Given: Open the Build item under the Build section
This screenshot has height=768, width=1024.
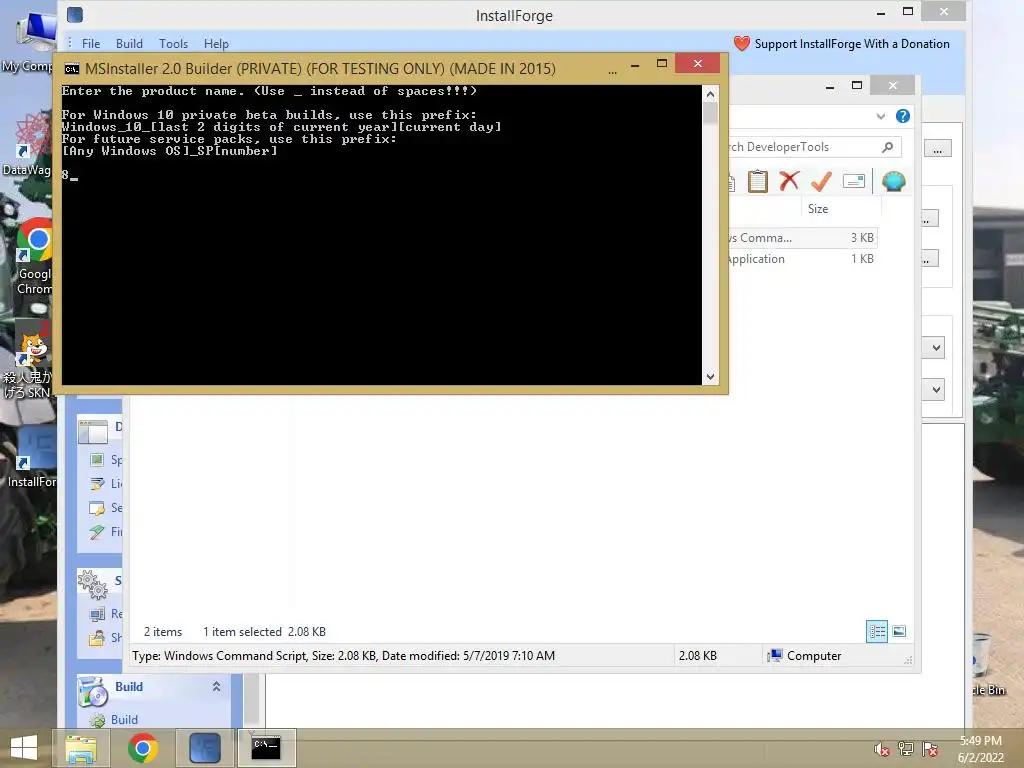Looking at the screenshot, I should pos(124,719).
